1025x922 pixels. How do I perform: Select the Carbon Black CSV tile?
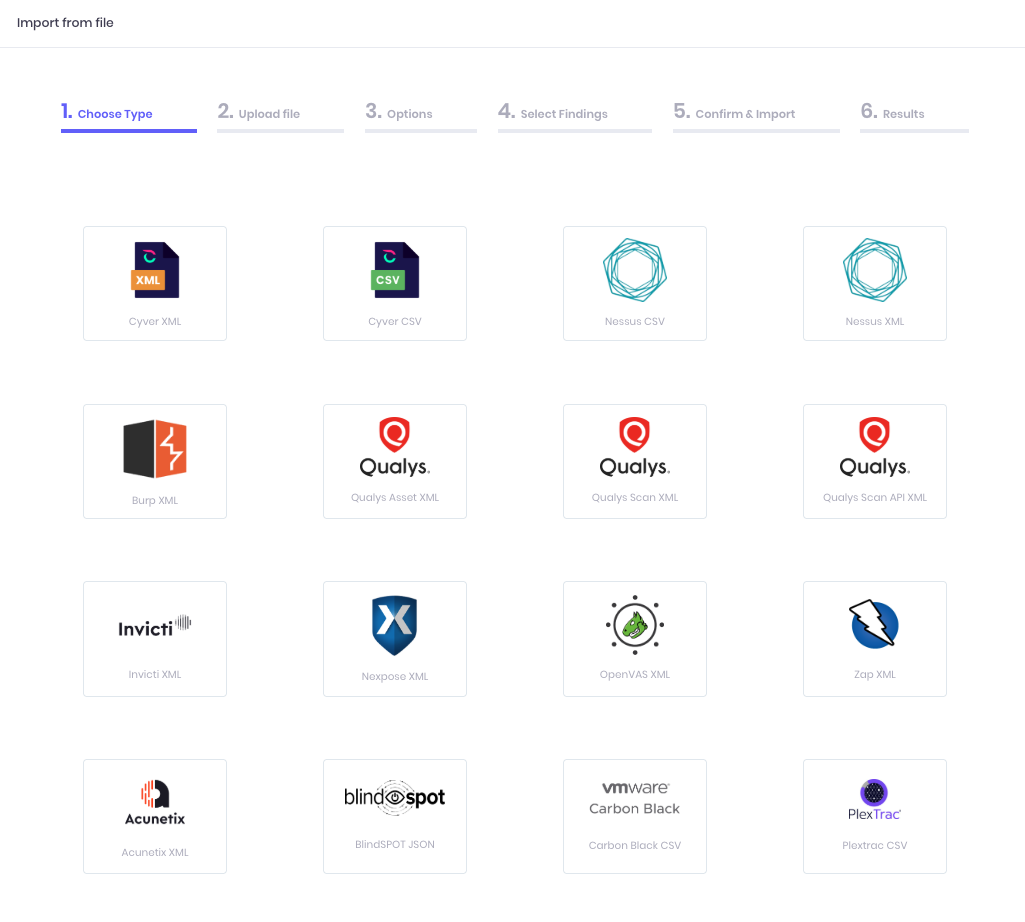coord(635,816)
